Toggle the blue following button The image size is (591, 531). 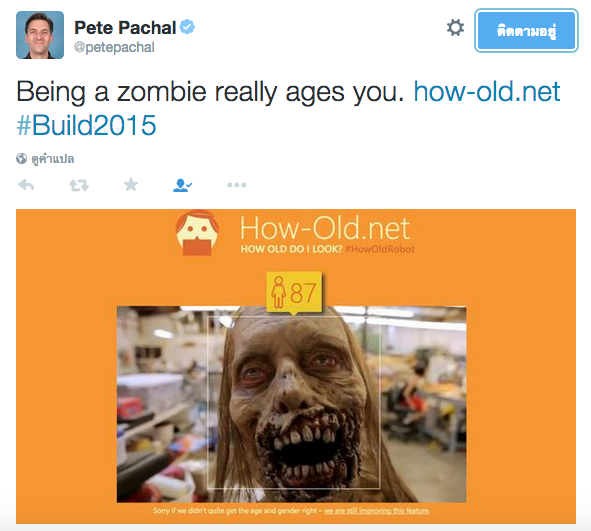[x=526, y=31]
